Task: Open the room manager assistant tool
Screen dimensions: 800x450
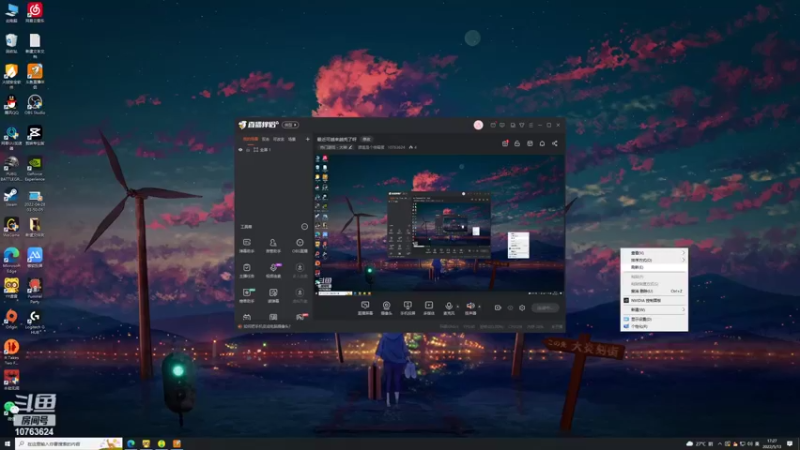Action: (273, 245)
